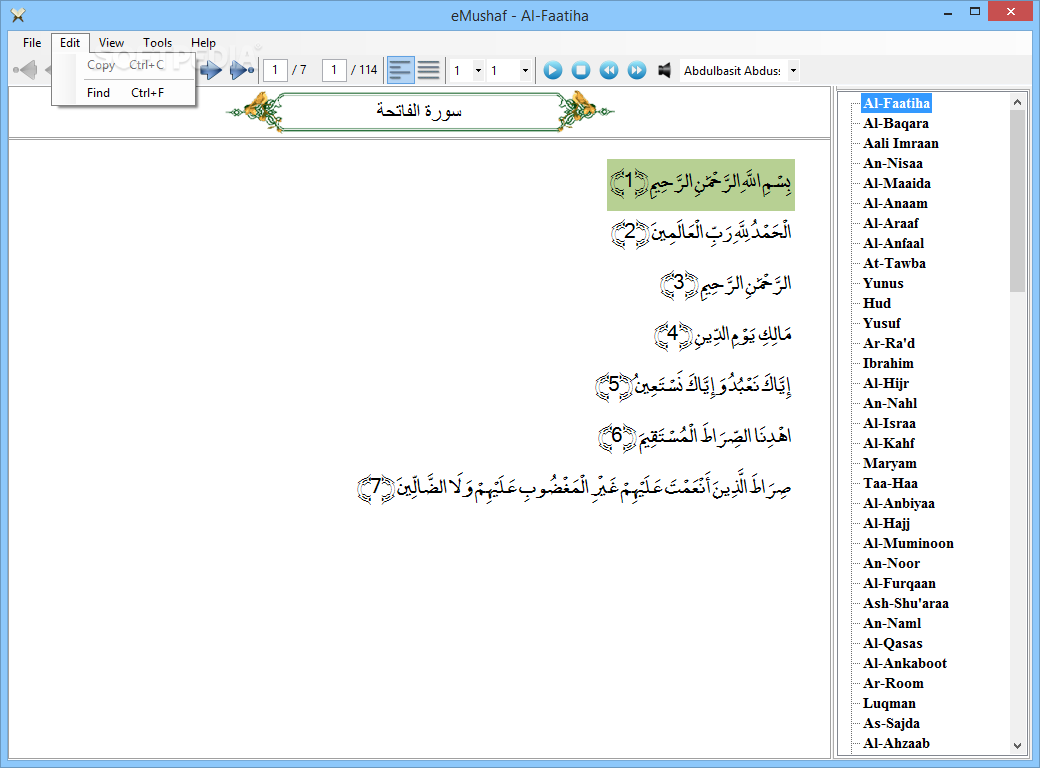The image size is (1040, 768).
Task: Select Al-Furqaan surah
Action: [x=899, y=583]
